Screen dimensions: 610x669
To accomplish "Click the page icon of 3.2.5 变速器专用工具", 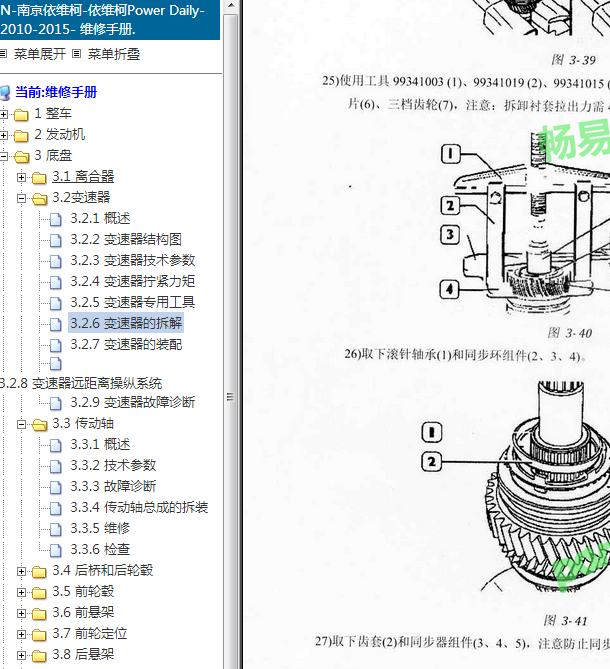I will point(56,303).
